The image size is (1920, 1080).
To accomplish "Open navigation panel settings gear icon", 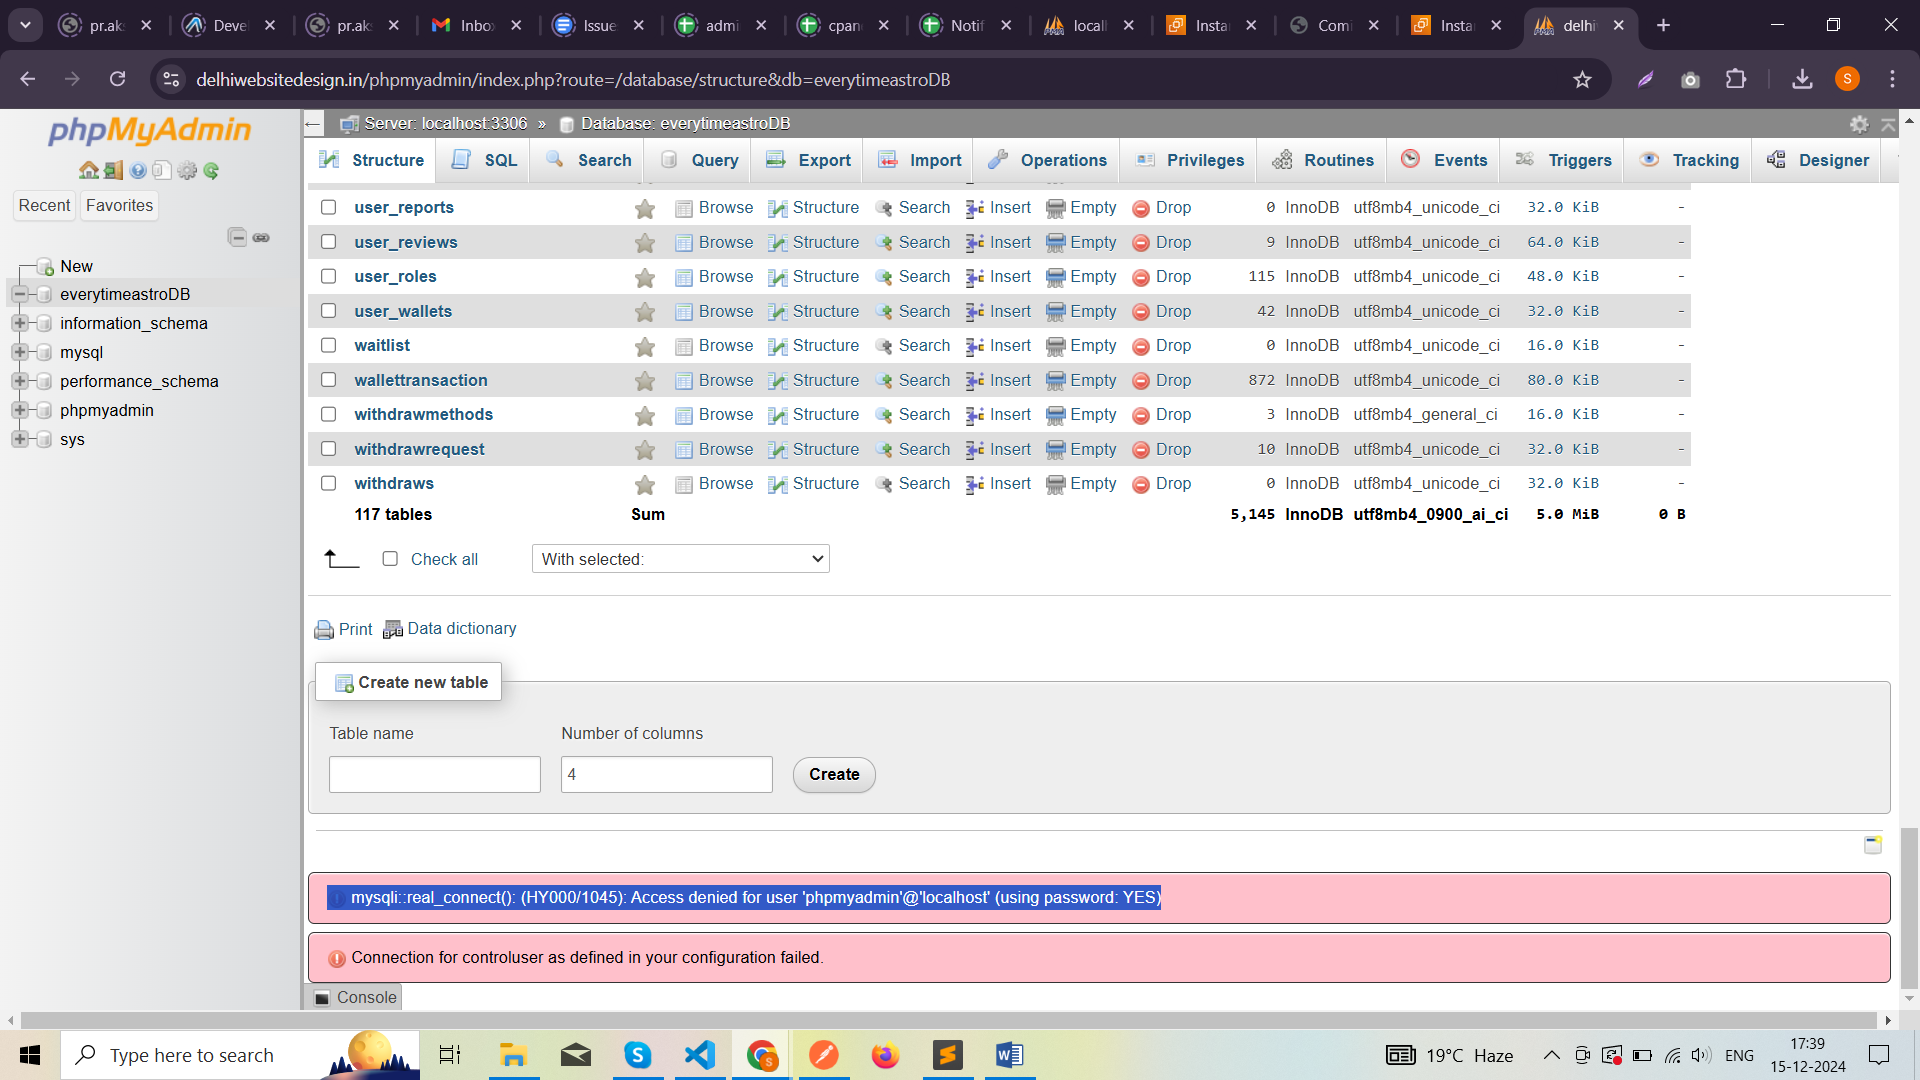I will click(187, 171).
